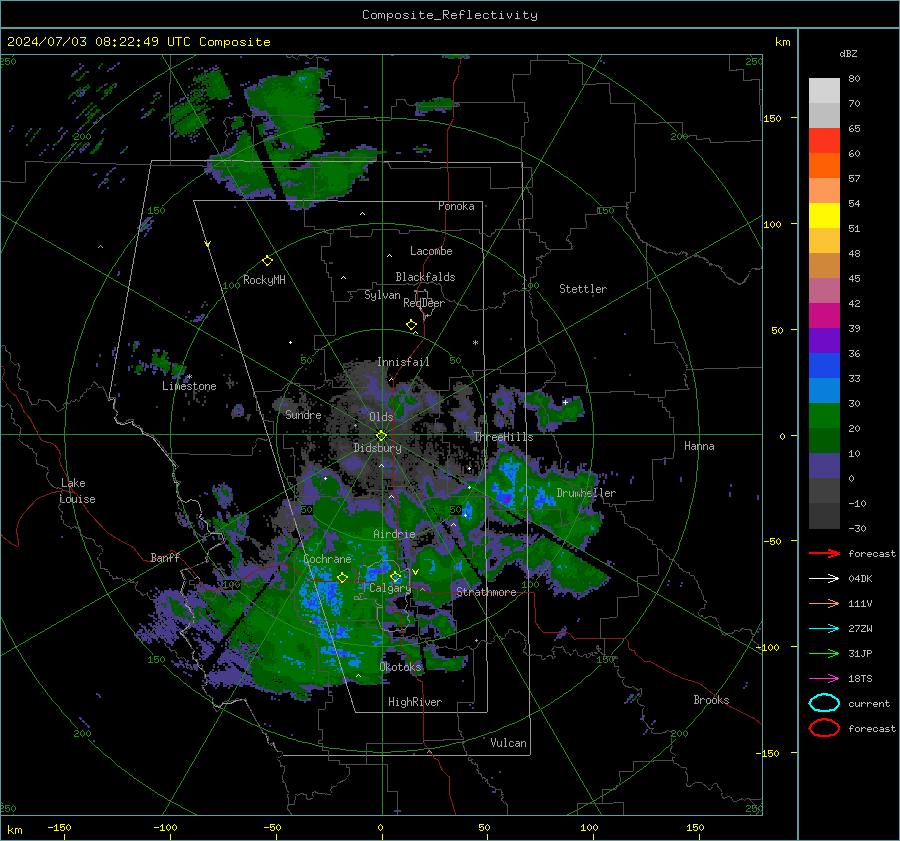Click the Brooks city label
This screenshot has width=900, height=841.
pos(711,700)
